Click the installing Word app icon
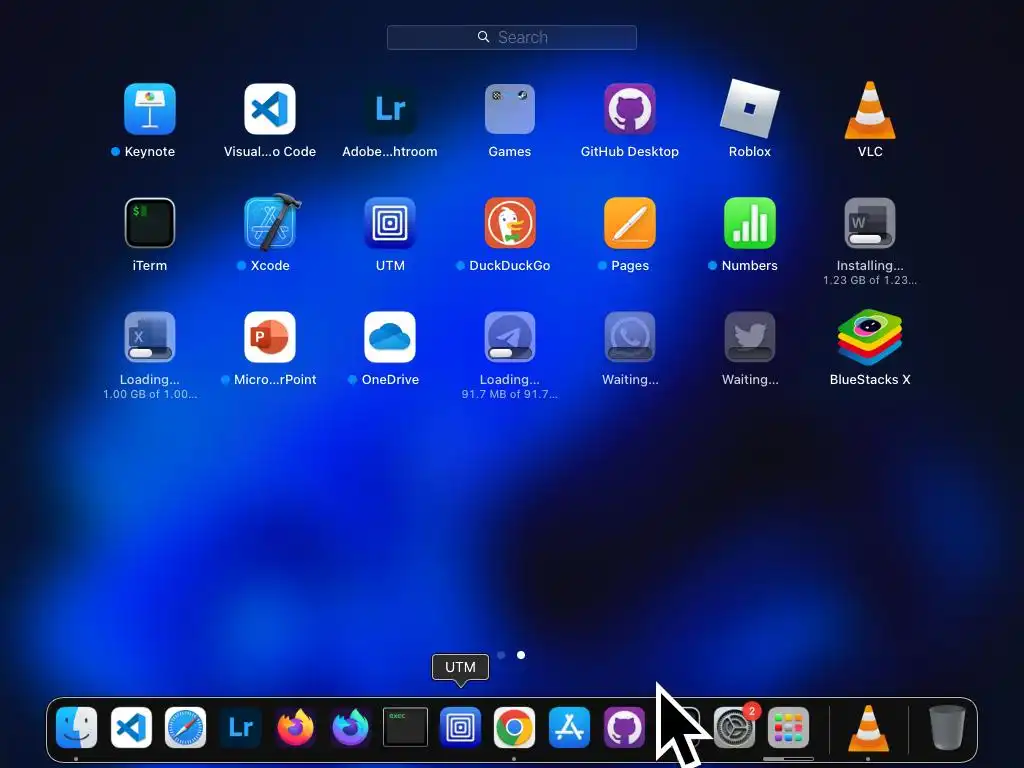This screenshot has width=1024, height=768. (870, 223)
